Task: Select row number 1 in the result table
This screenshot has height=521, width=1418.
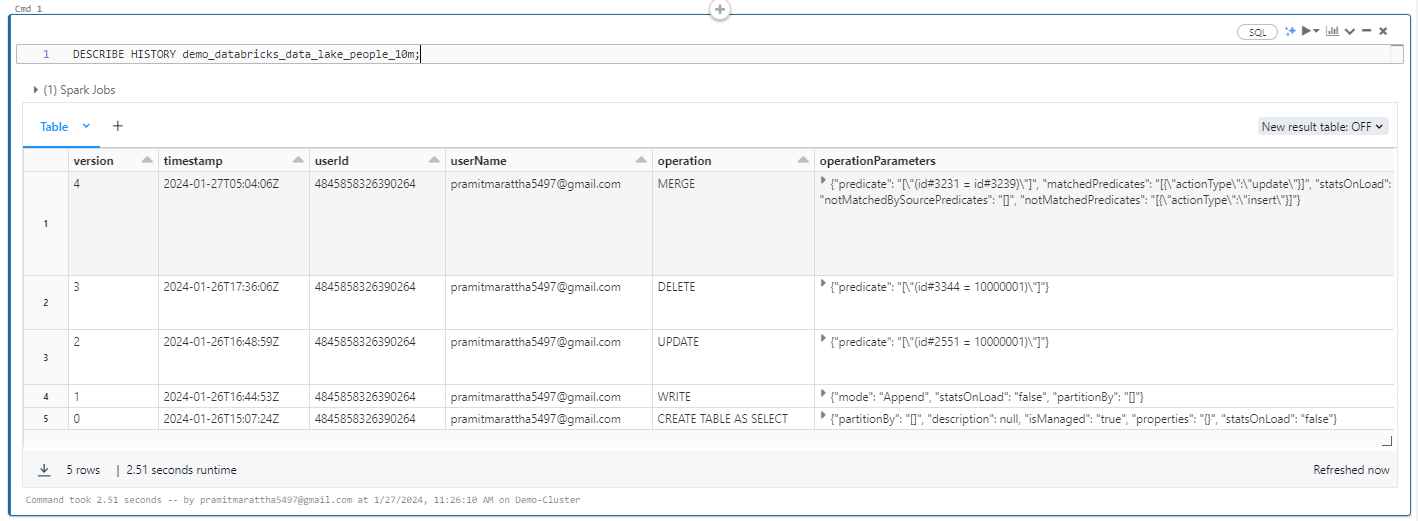Action: [46, 224]
